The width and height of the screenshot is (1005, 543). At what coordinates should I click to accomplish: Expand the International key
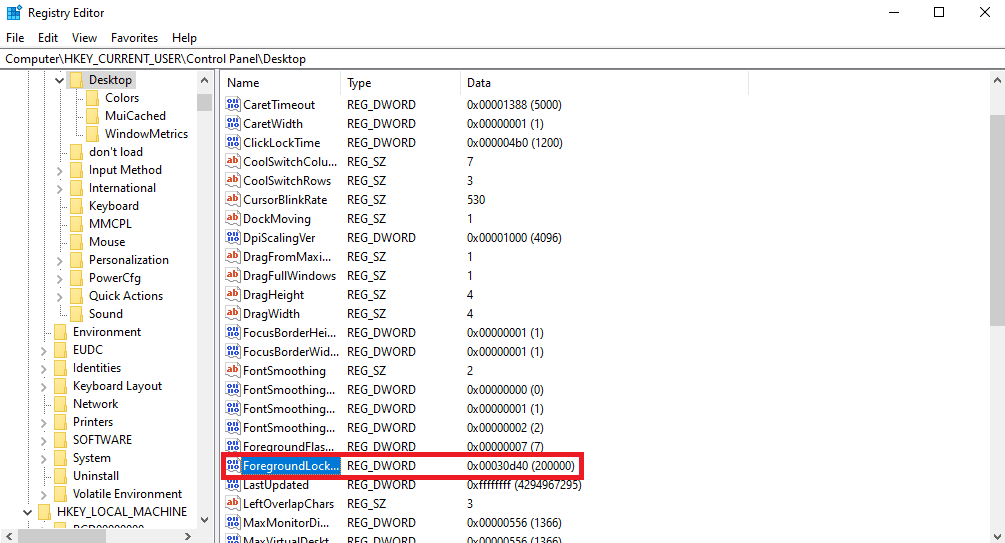point(59,188)
